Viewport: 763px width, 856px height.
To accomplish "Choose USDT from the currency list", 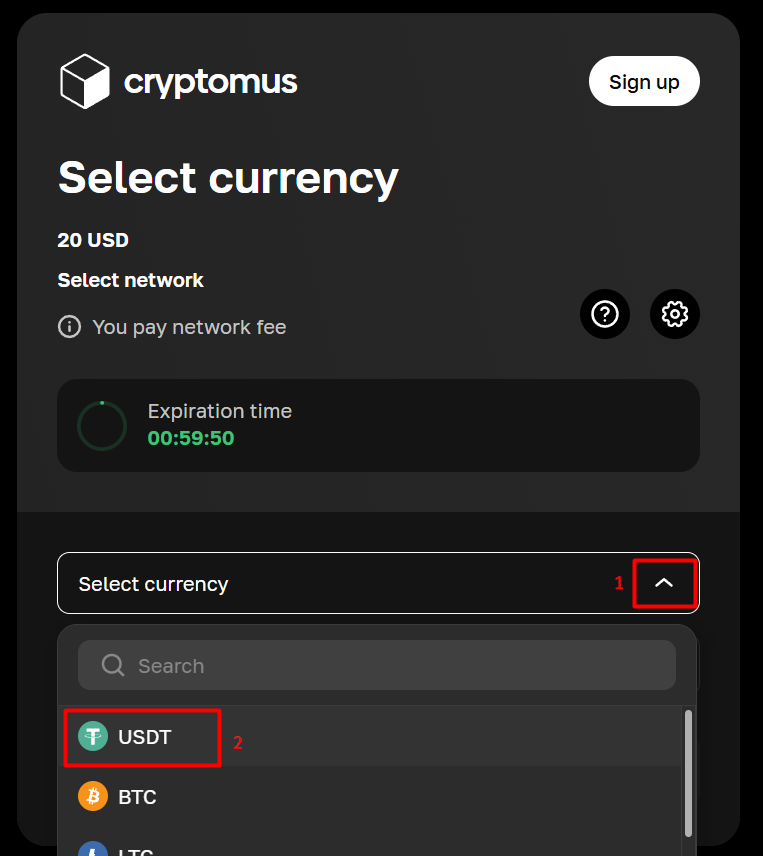I will (145, 737).
